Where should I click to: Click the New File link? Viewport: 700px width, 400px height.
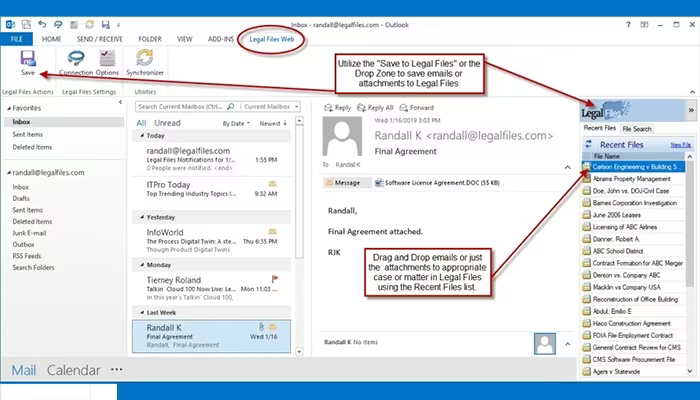(x=681, y=145)
